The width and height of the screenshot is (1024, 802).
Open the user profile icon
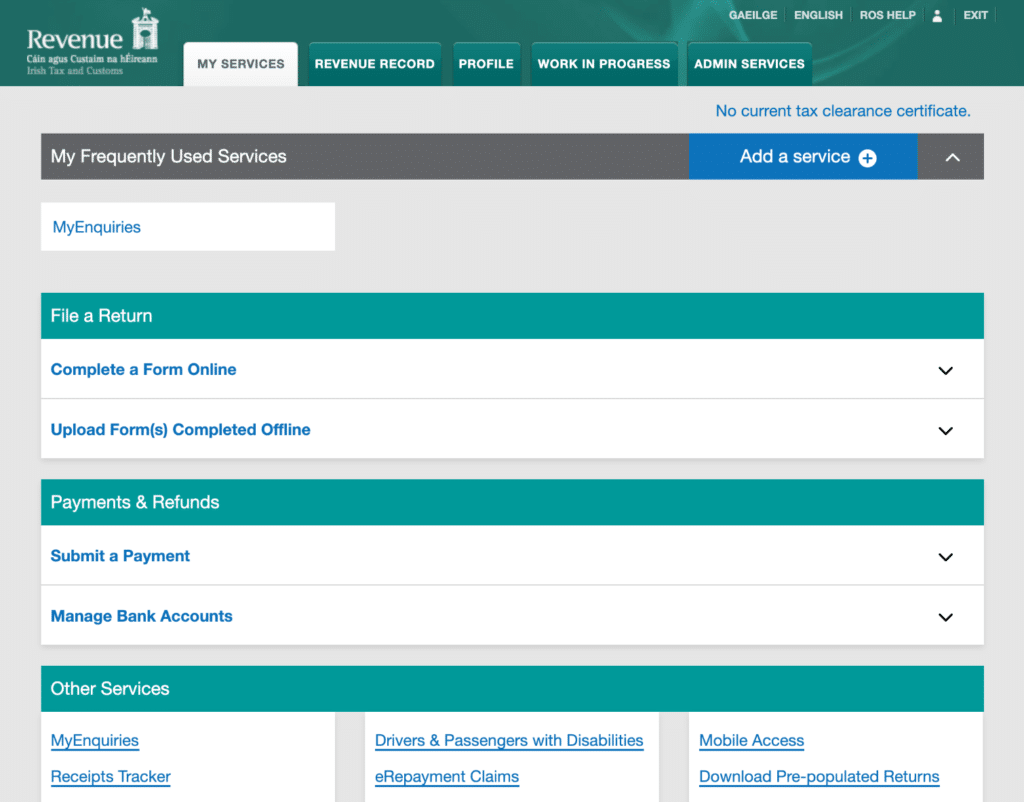coord(937,16)
